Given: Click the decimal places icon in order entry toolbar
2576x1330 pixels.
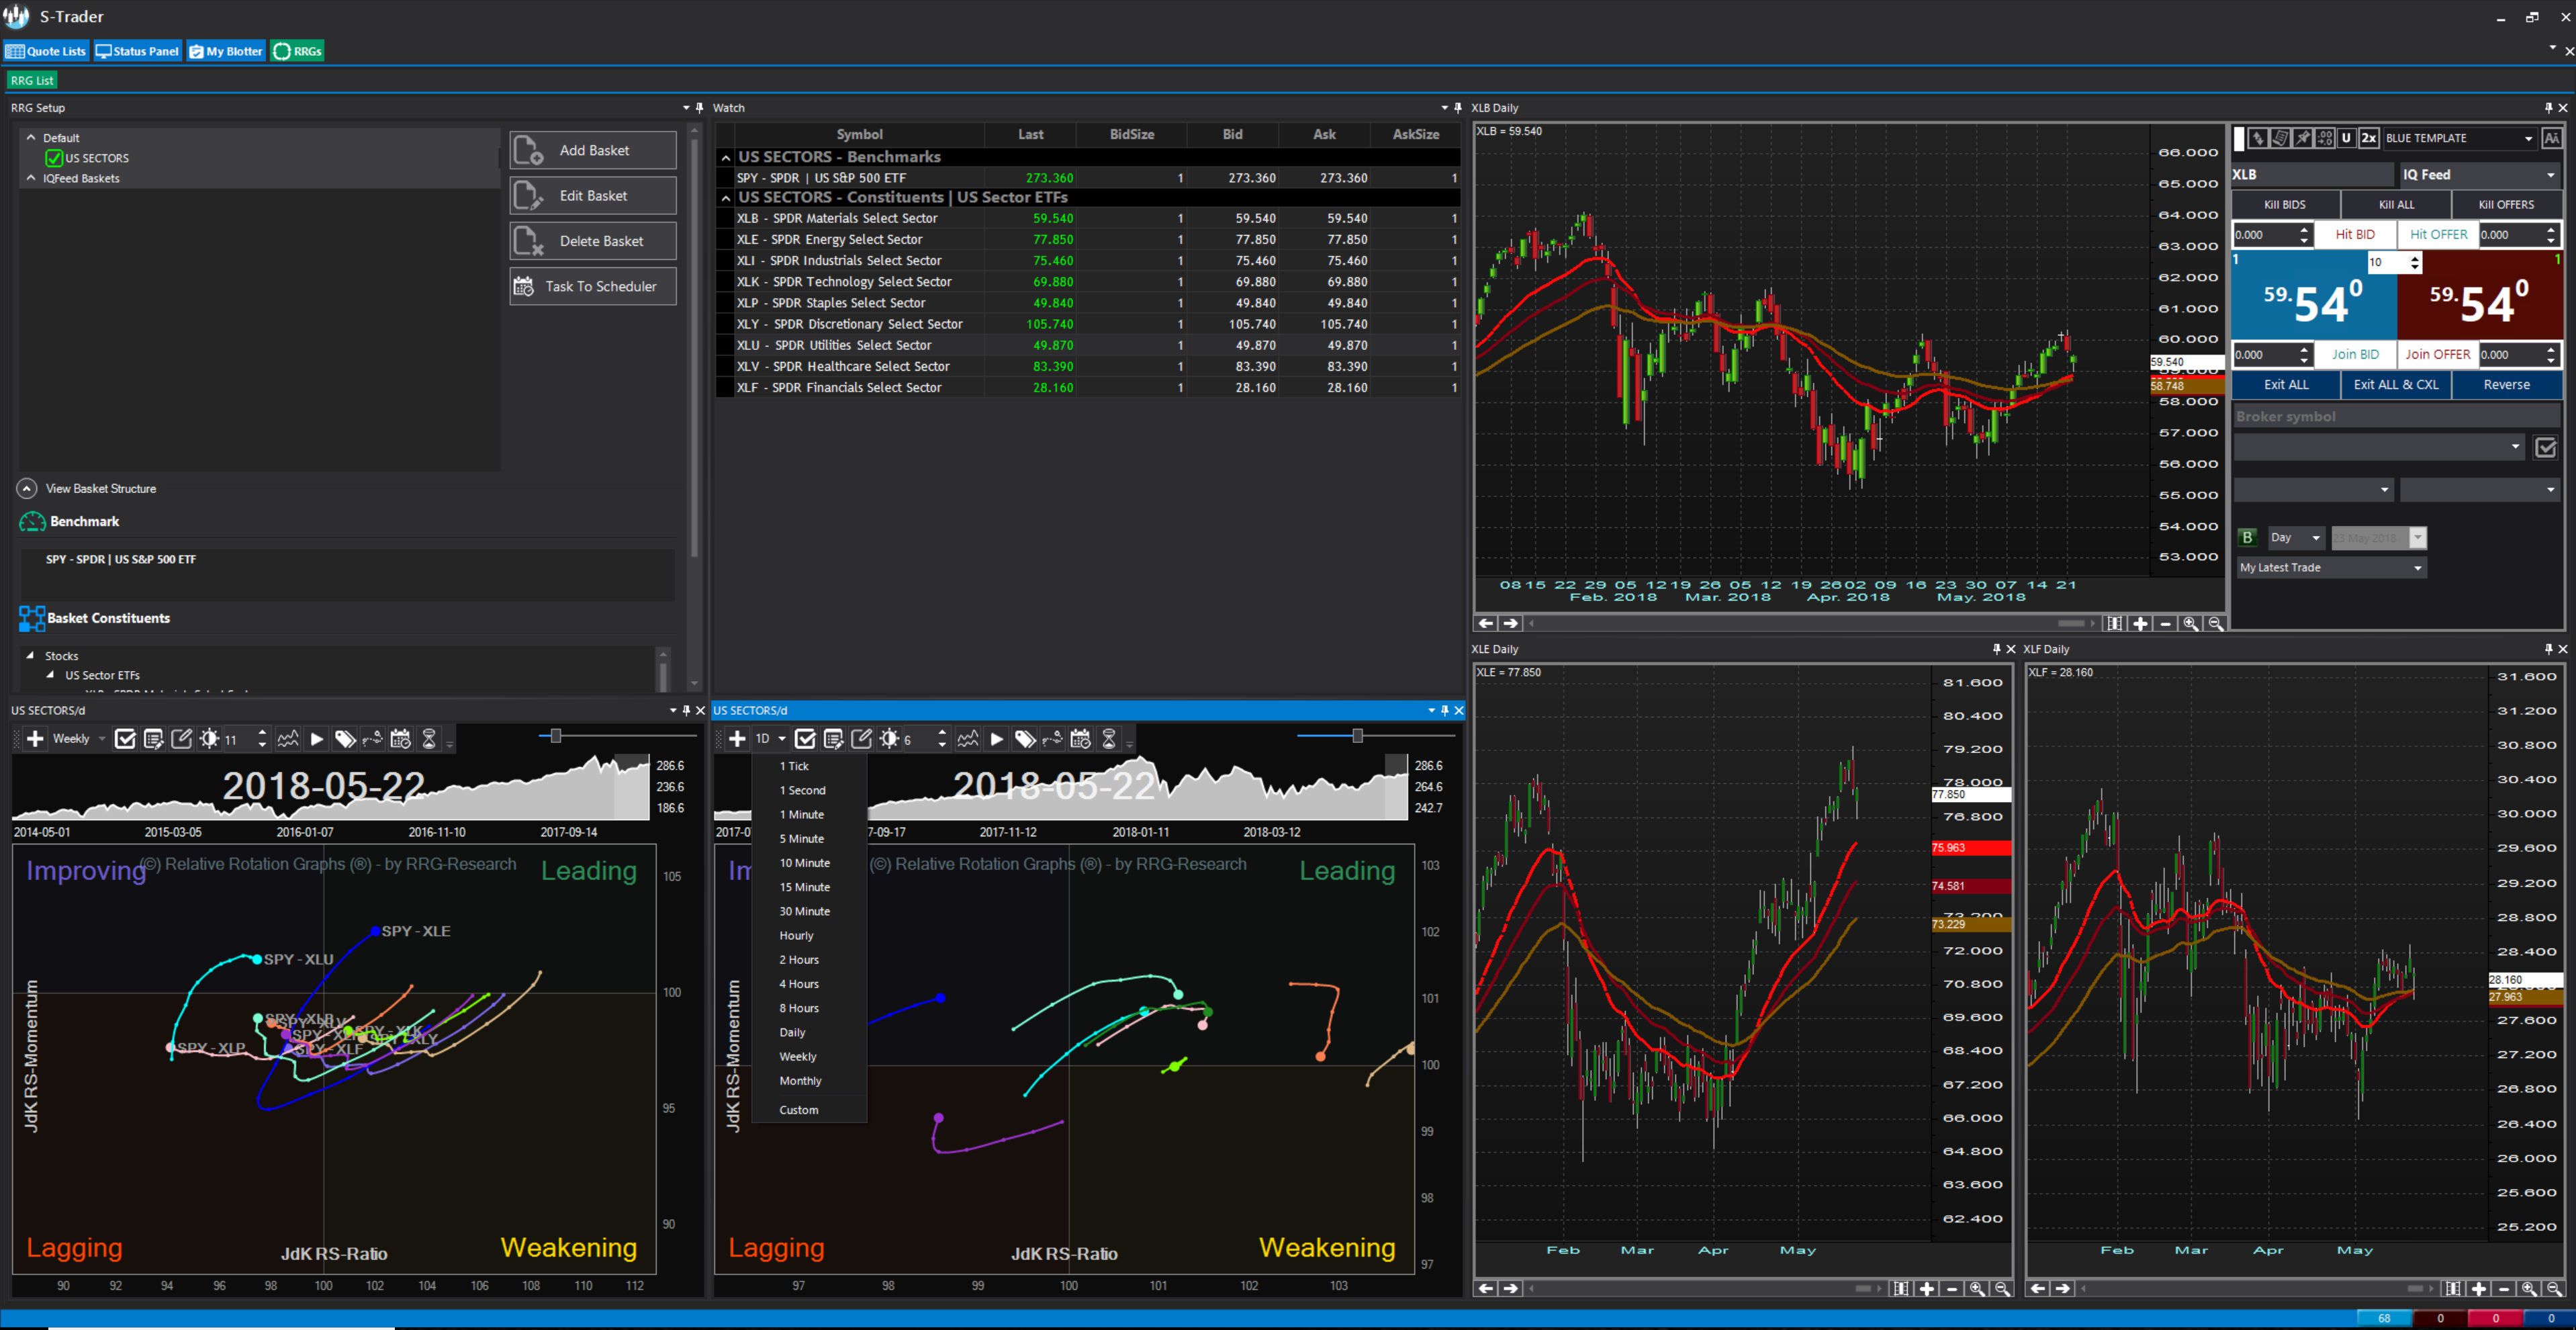Looking at the screenshot, I should coord(2325,138).
